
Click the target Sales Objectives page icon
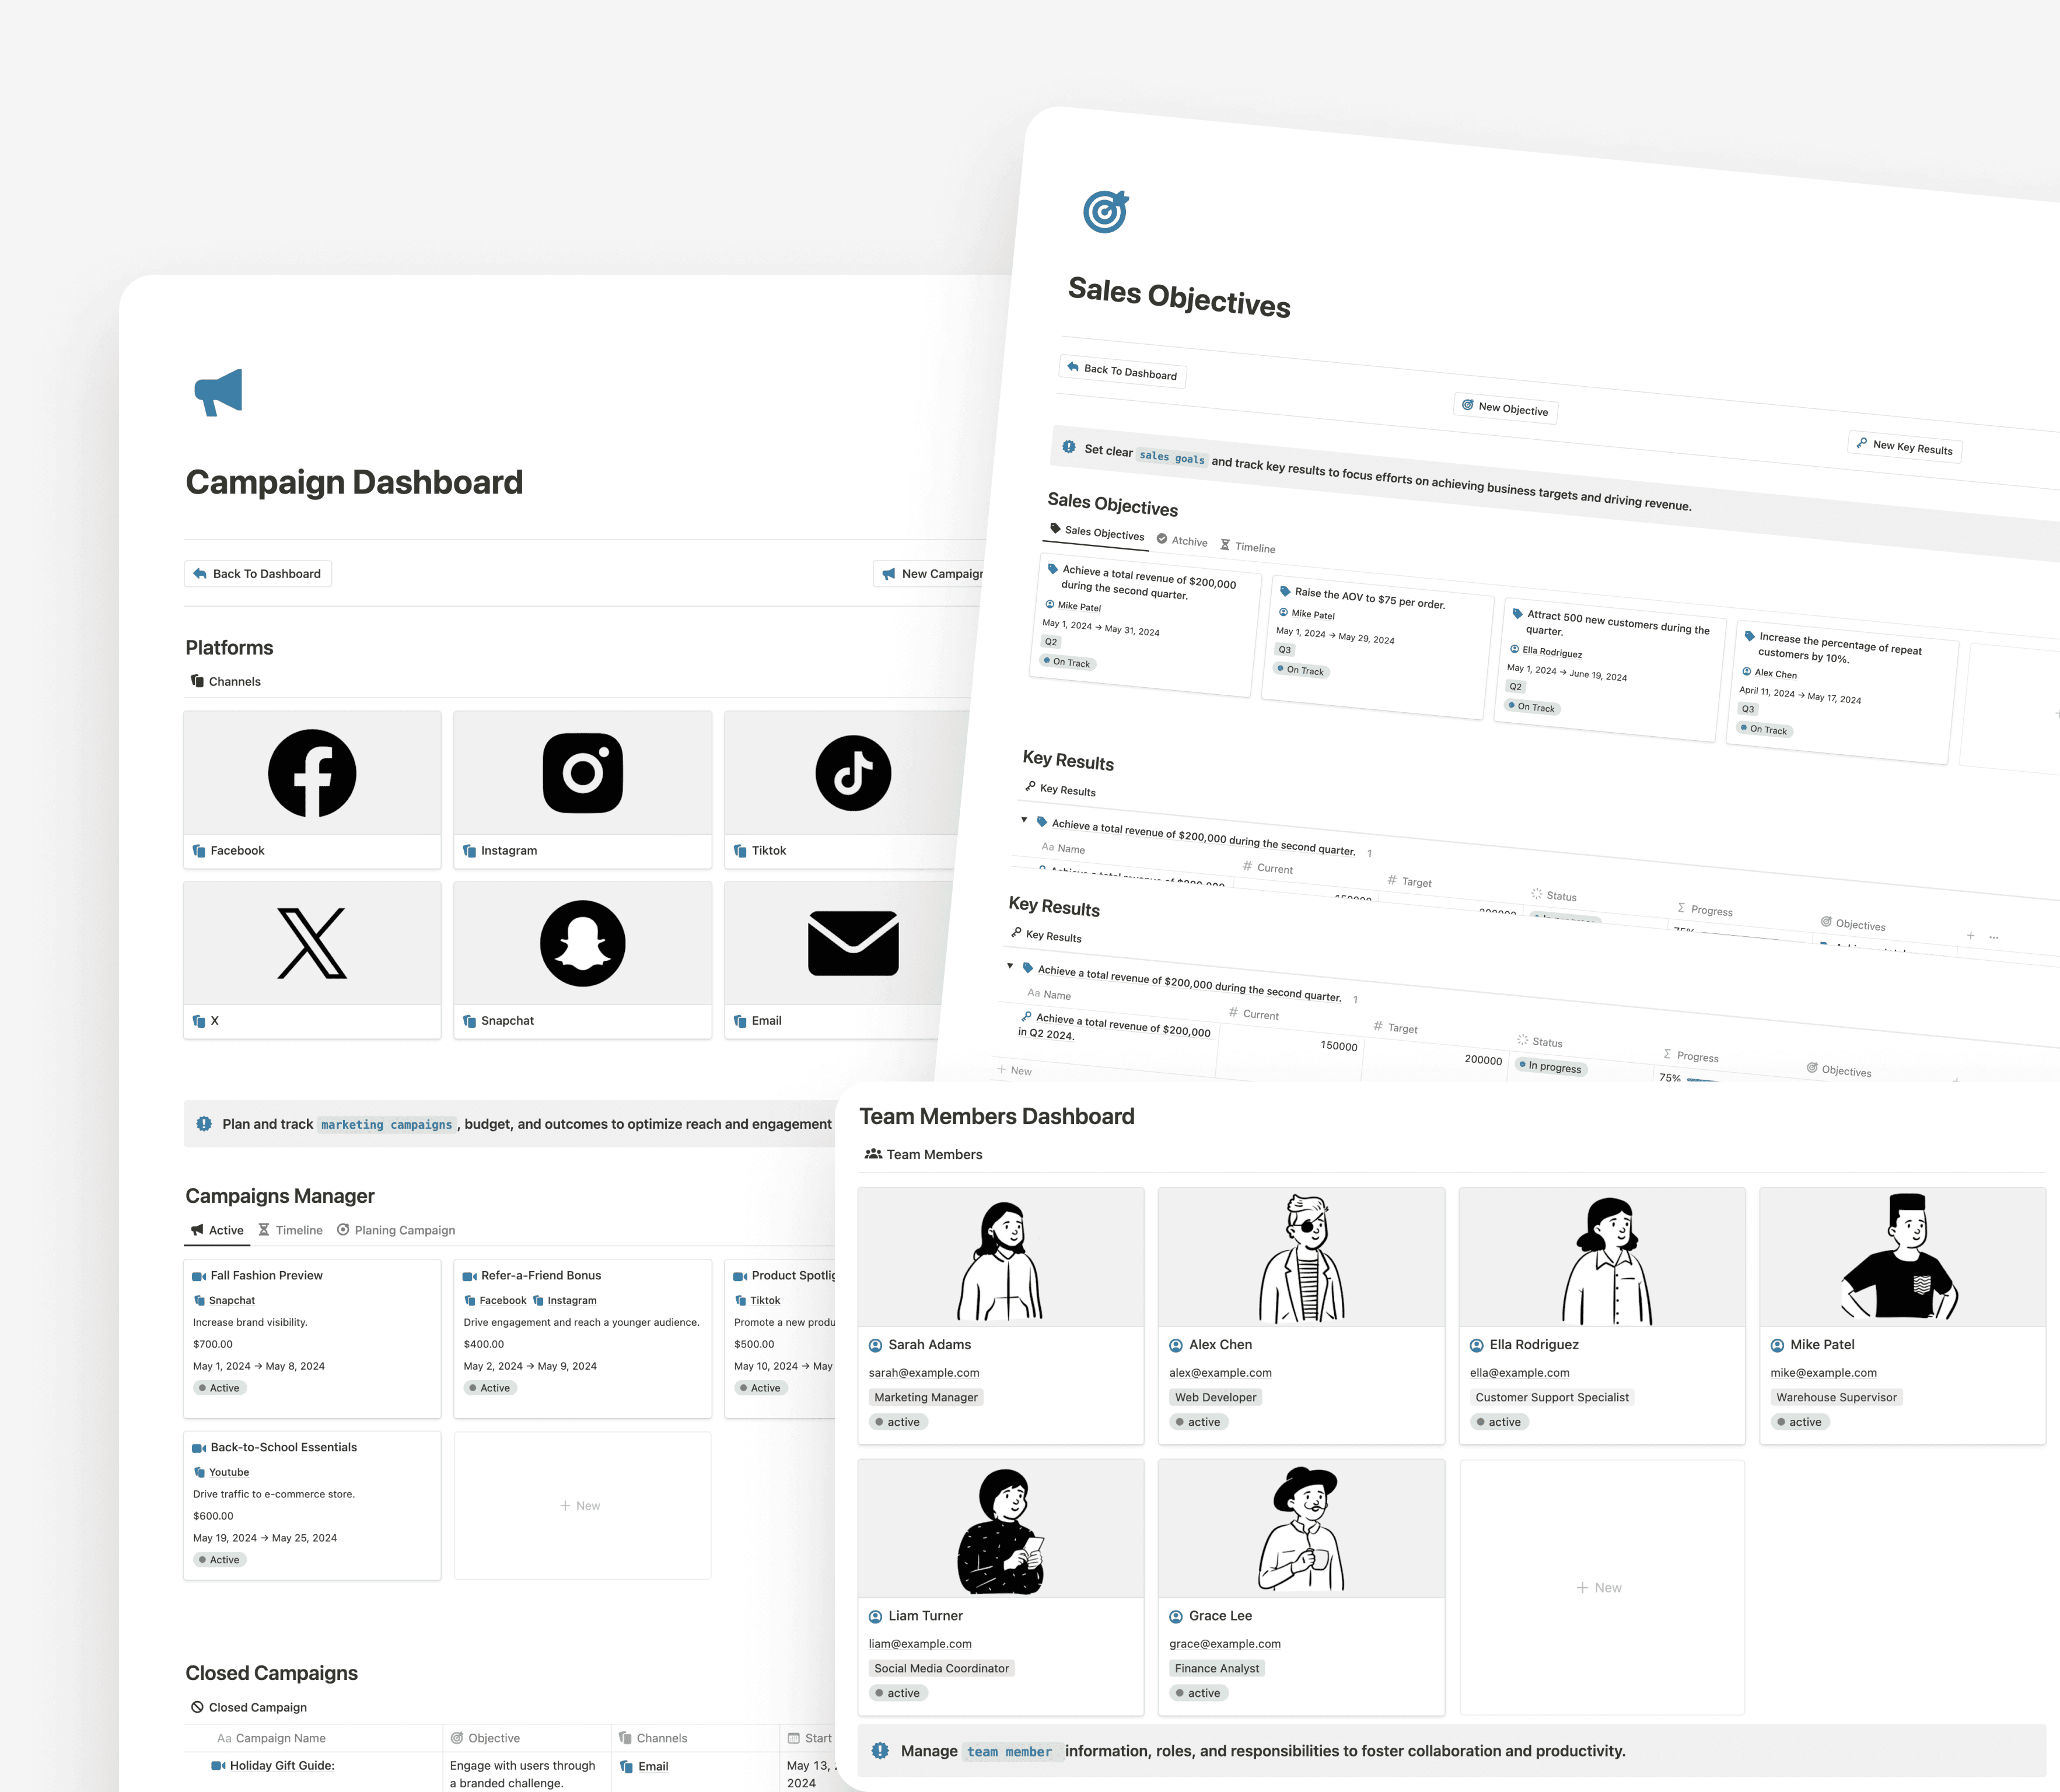(1105, 211)
